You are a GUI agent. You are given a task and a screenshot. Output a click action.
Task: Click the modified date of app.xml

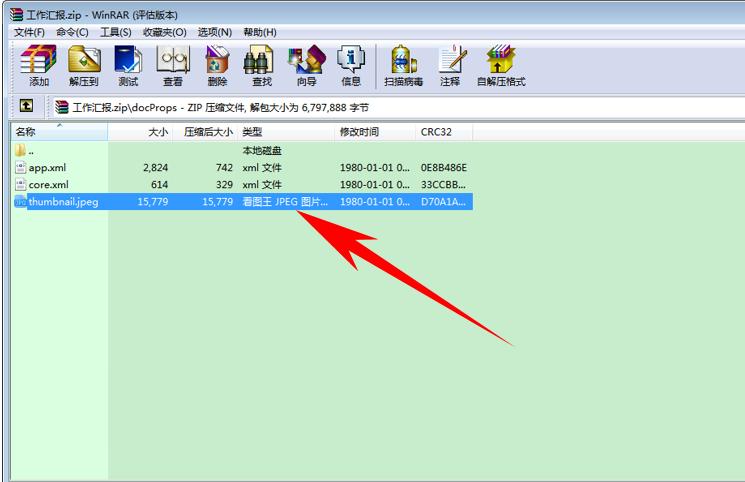(374, 168)
